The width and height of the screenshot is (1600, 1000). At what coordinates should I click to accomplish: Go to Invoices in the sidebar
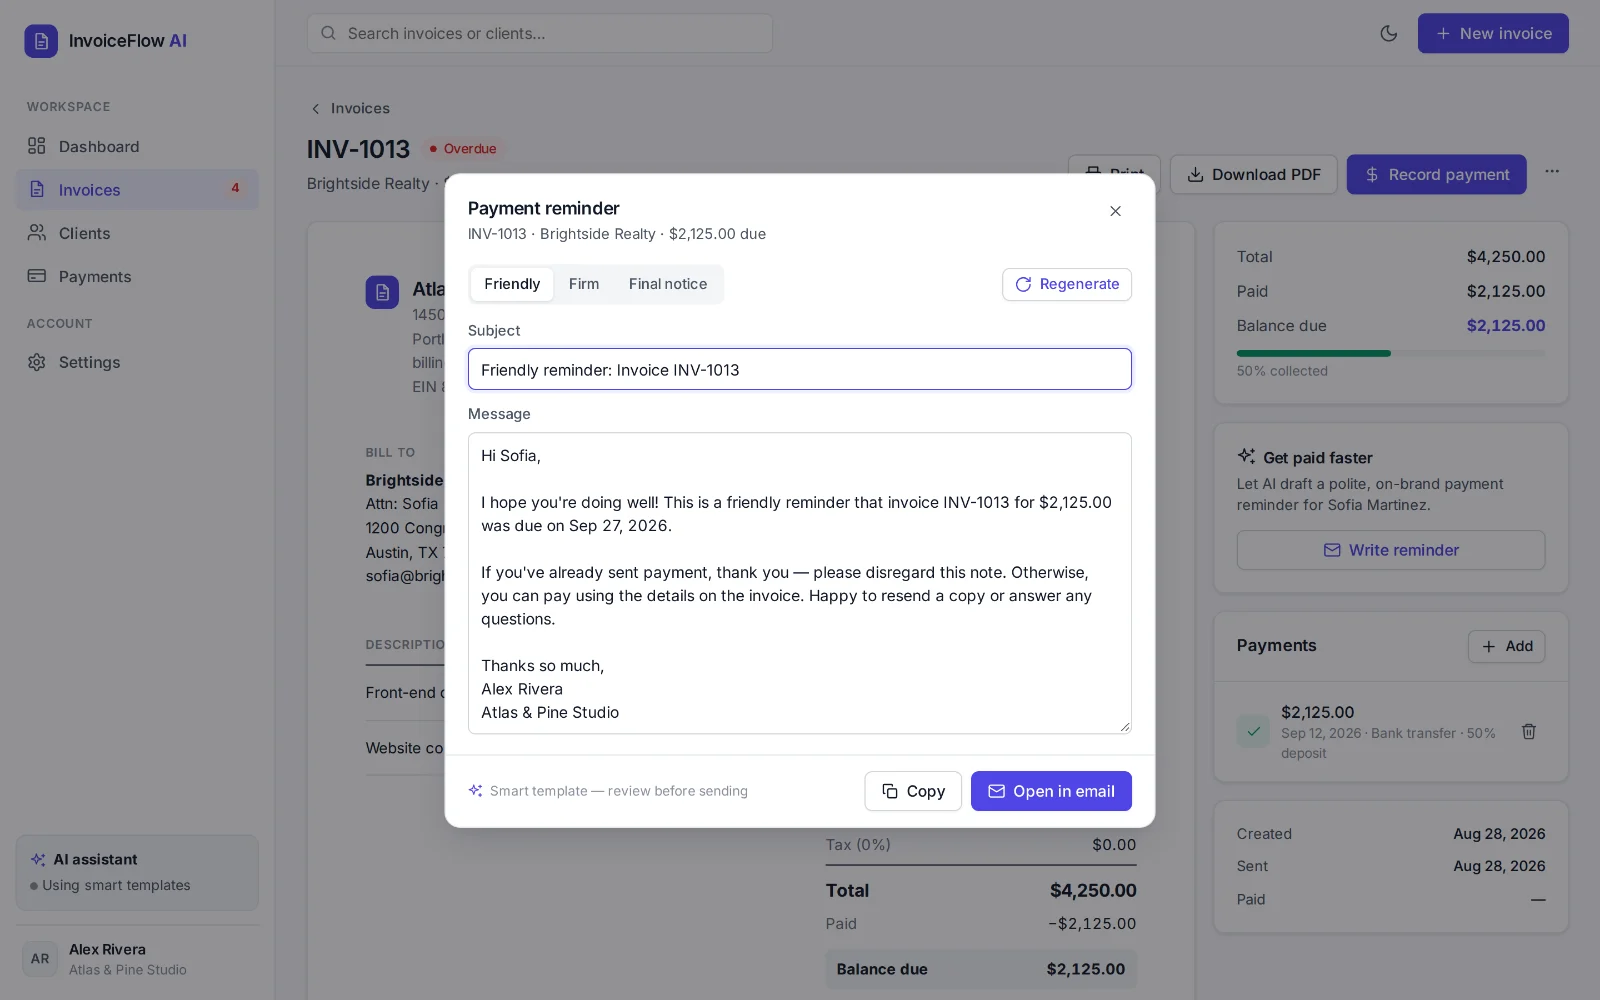coord(137,190)
